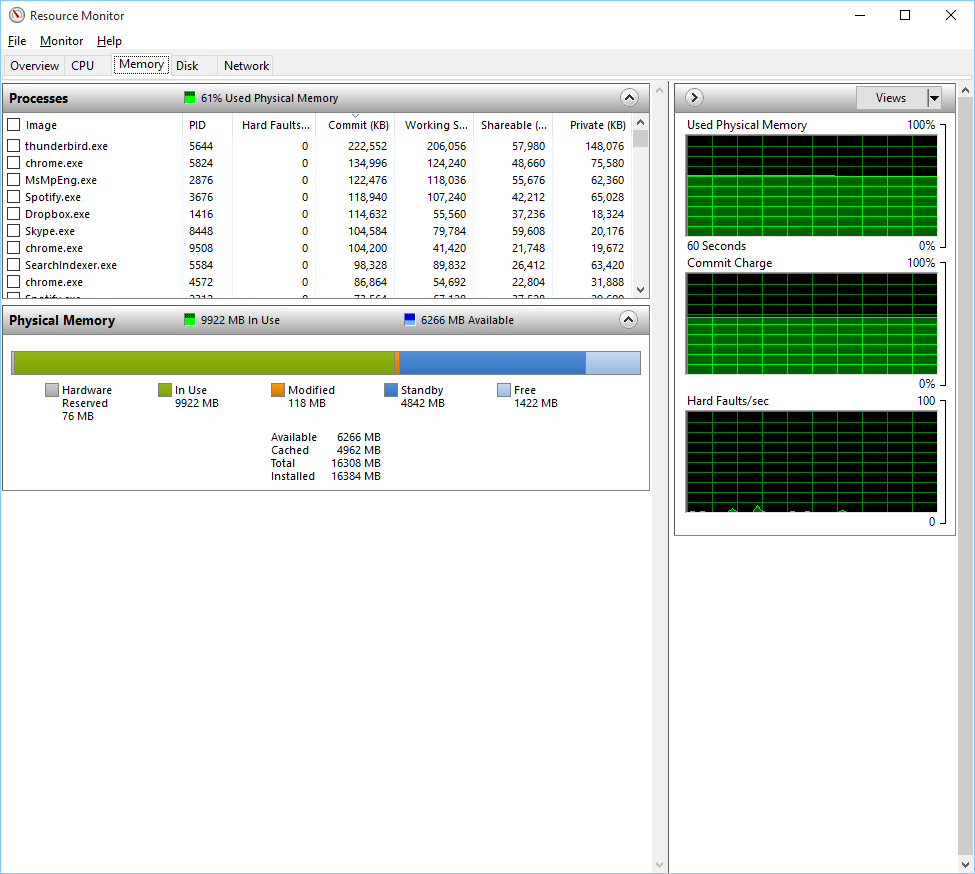Click the In Use green legend swatch
The image size is (975, 874).
pos(165,390)
